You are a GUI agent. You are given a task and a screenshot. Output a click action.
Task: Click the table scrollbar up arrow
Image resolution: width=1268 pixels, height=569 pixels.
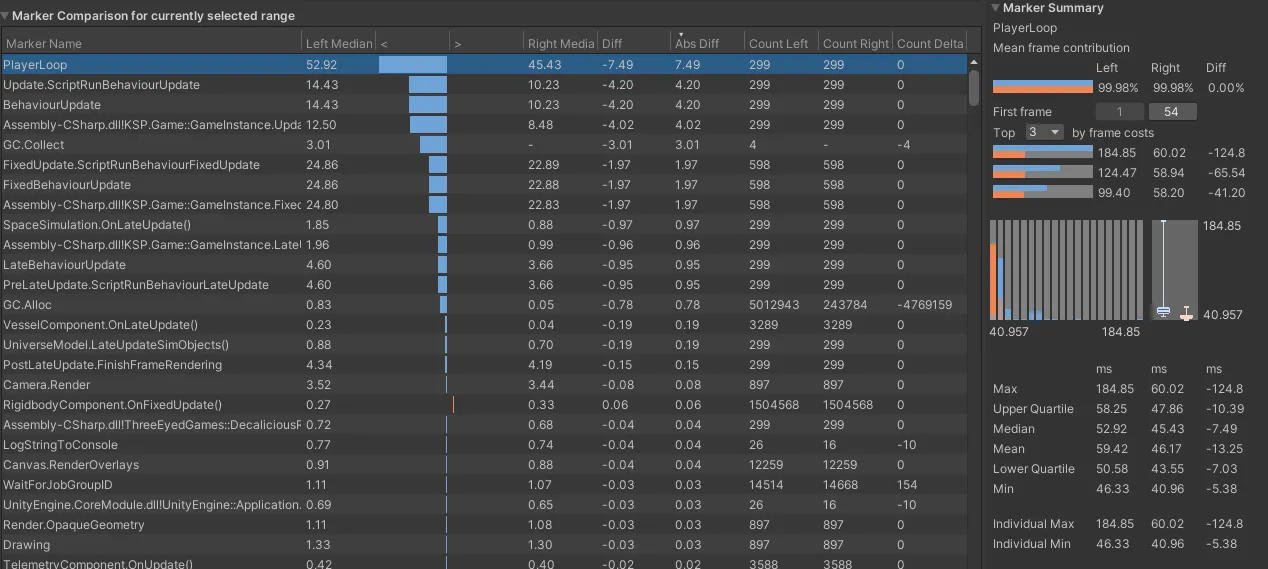point(974,62)
